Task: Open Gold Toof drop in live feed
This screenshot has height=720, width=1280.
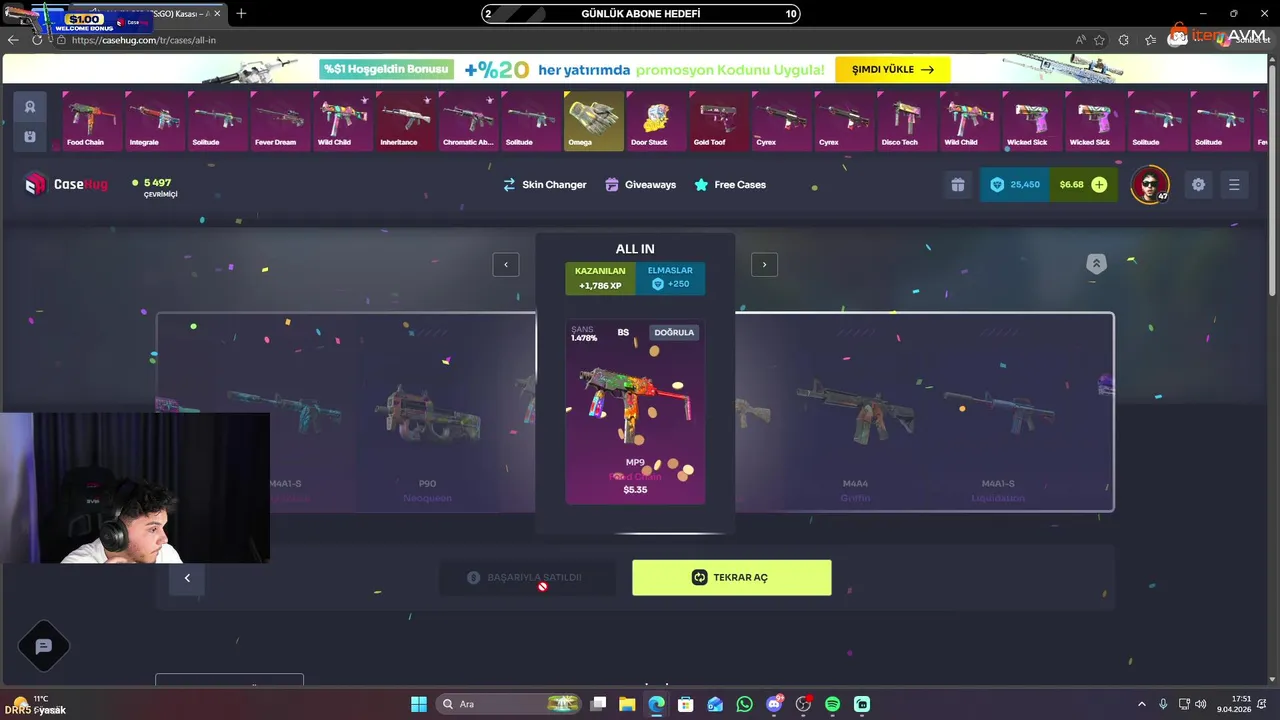Action: (x=719, y=121)
